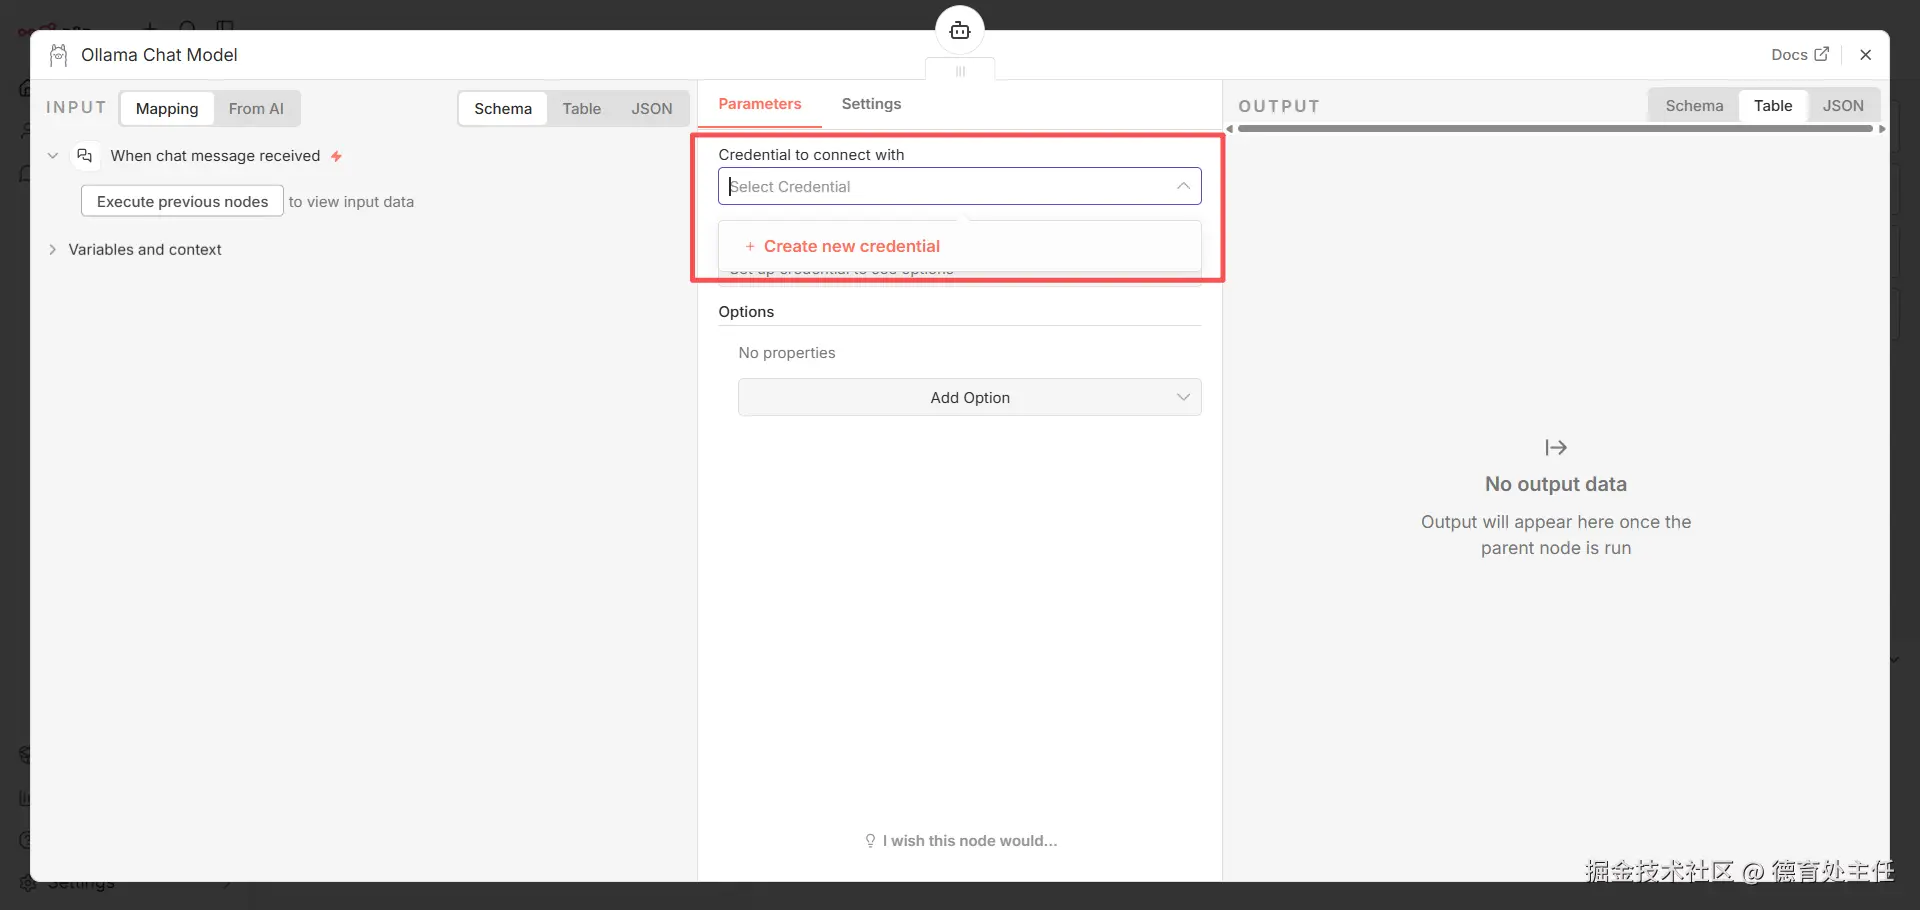Image resolution: width=1920 pixels, height=910 pixels.
Task: Select Table view in the OUTPUT panel
Action: point(1773,106)
